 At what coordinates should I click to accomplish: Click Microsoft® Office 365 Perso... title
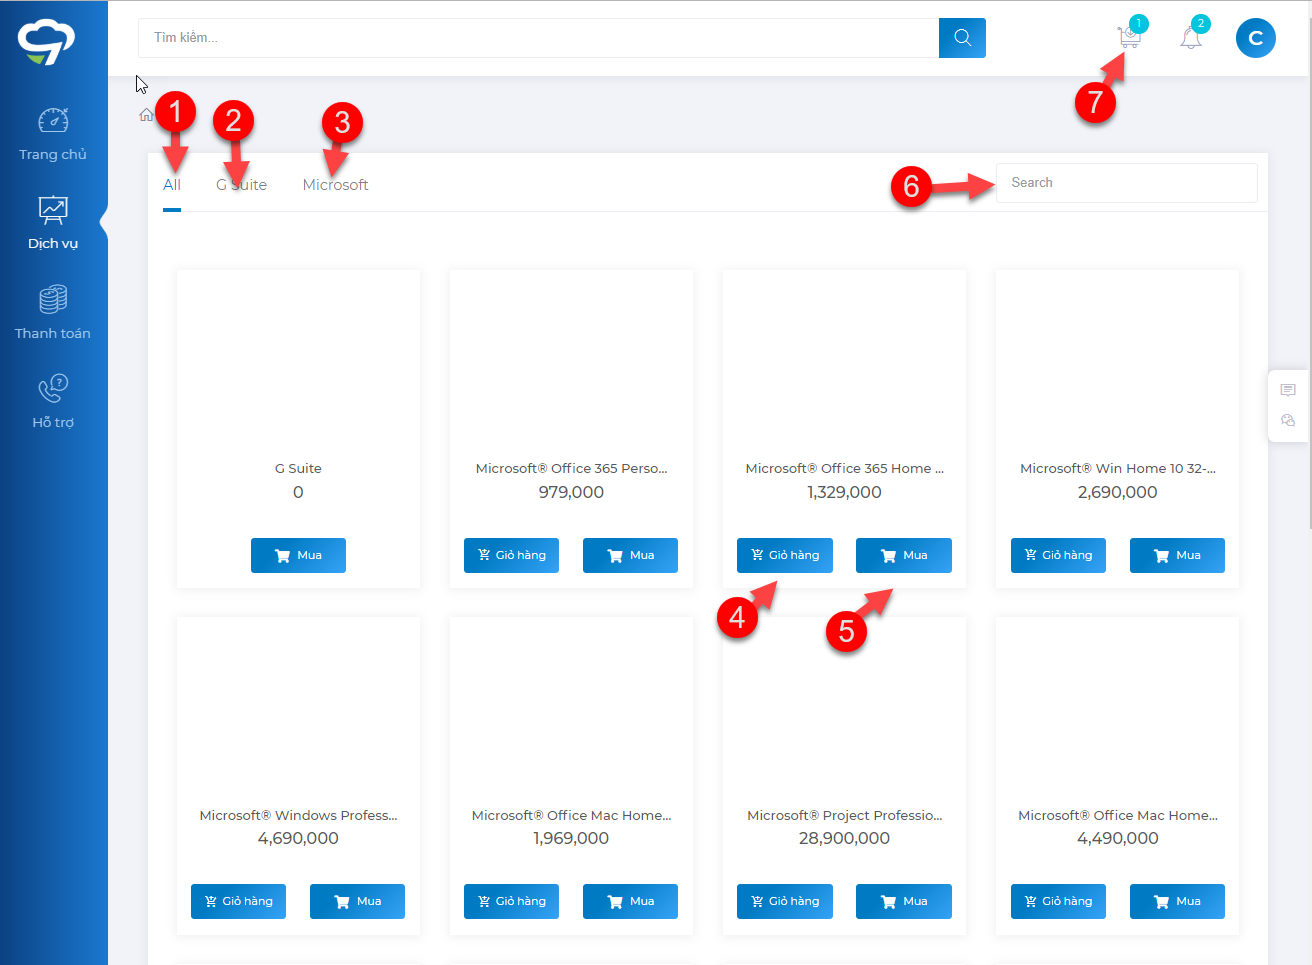click(x=571, y=468)
